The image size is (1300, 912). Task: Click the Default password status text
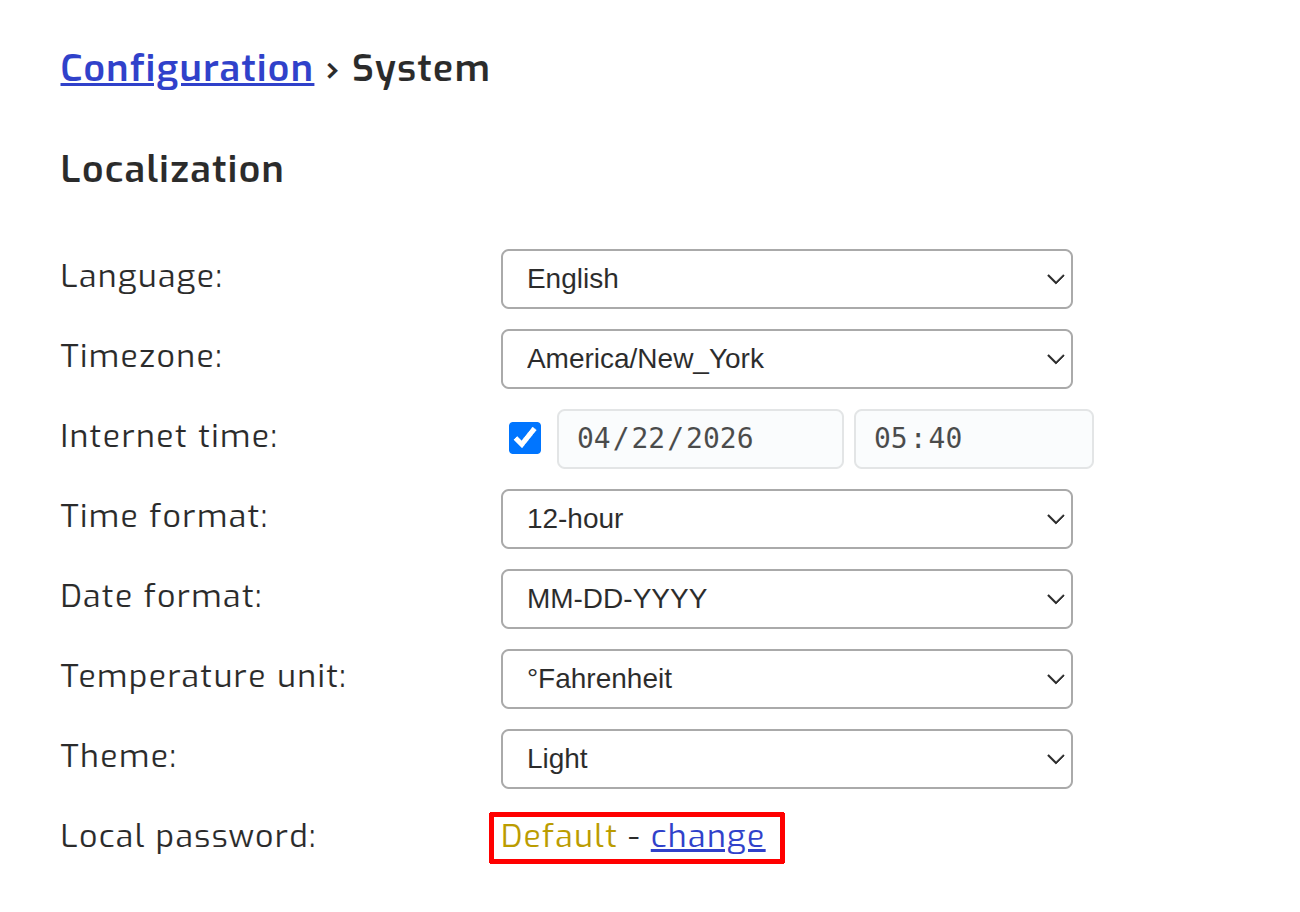(x=558, y=836)
